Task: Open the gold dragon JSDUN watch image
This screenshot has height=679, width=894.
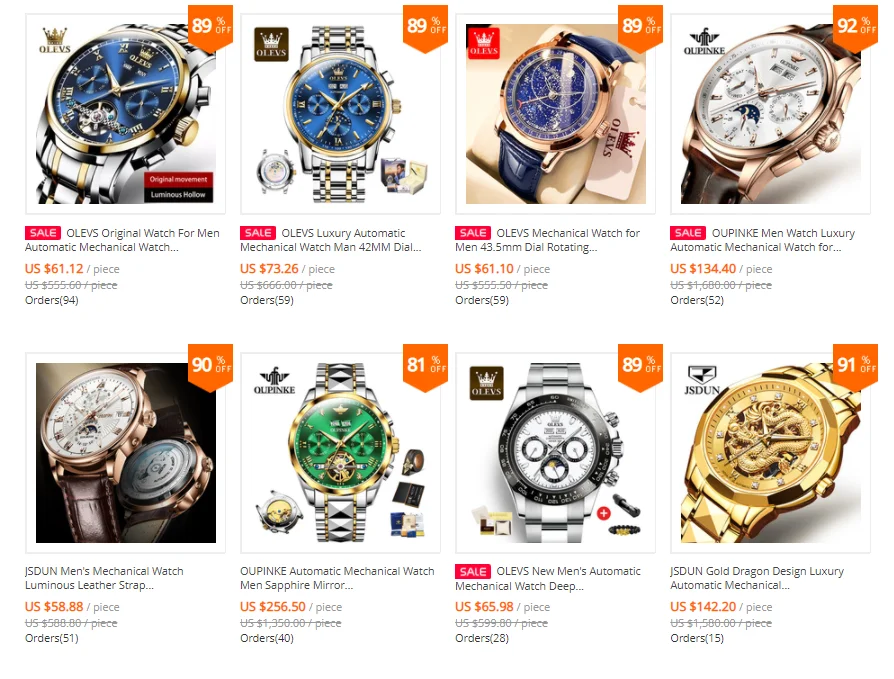Action: click(x=770, y=453)
